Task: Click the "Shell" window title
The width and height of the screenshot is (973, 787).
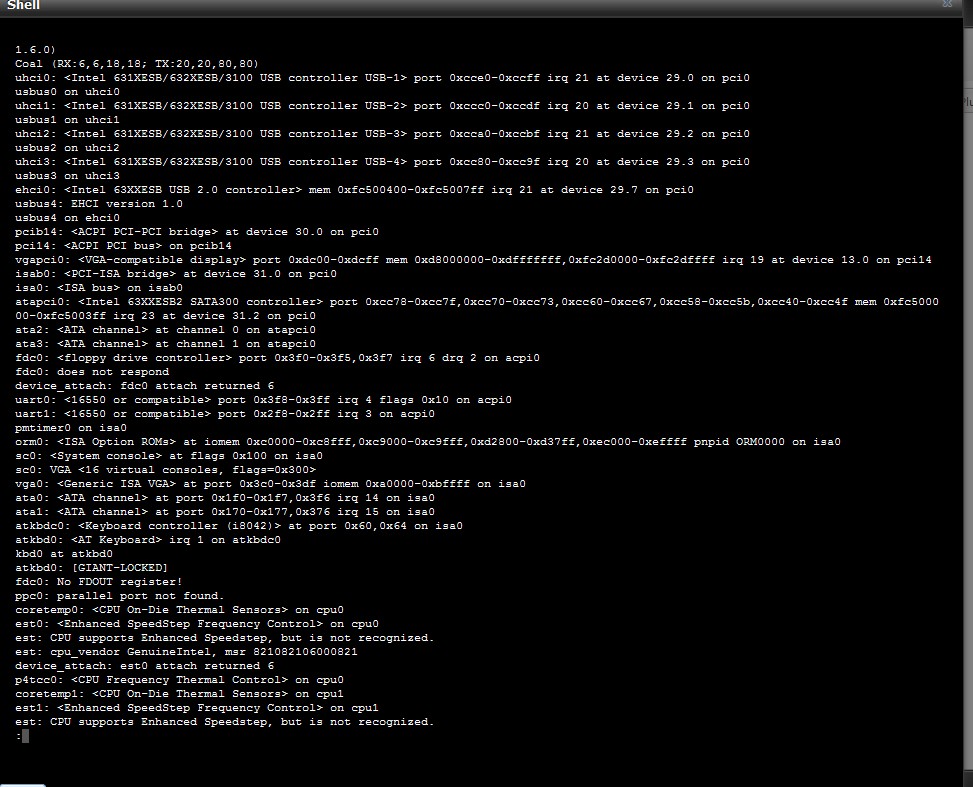Action: (x=24, y=5)
